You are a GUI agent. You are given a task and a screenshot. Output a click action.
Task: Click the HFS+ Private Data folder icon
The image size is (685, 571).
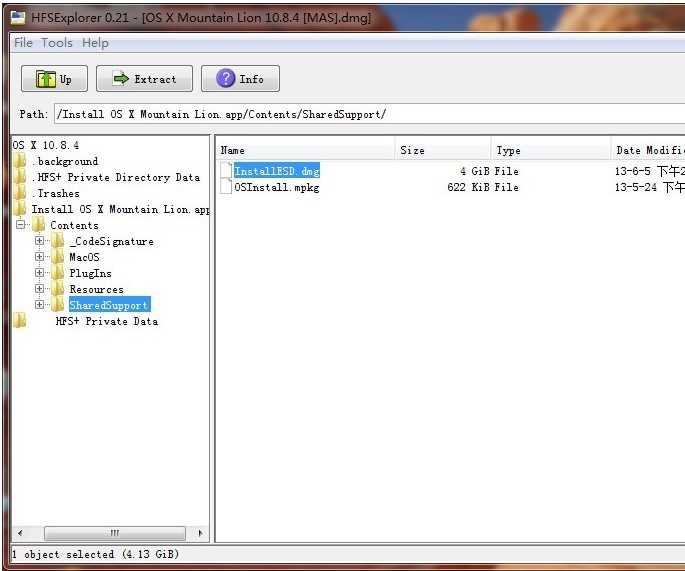20,321
